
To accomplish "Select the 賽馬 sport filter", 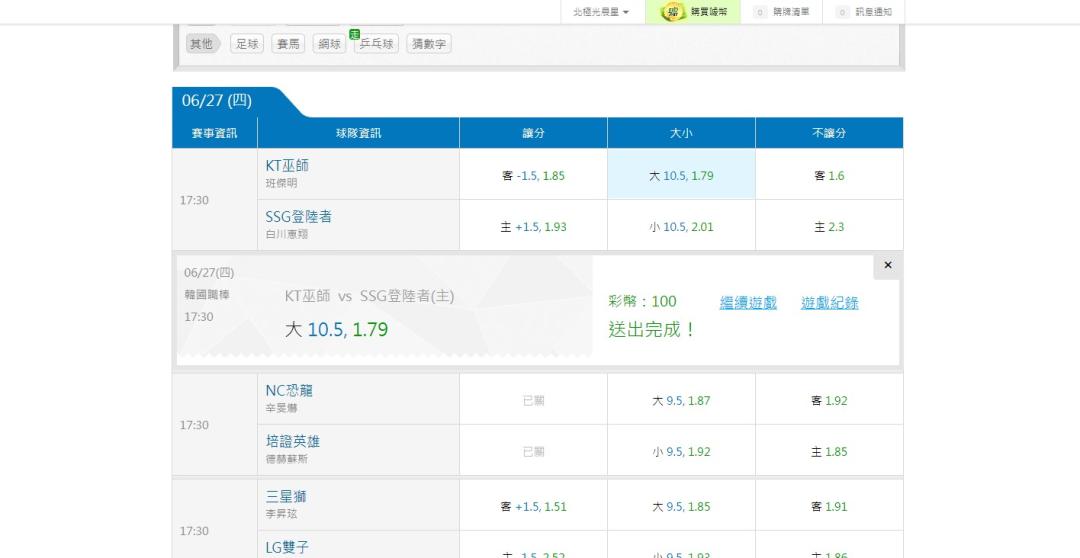I will [288, 43].
